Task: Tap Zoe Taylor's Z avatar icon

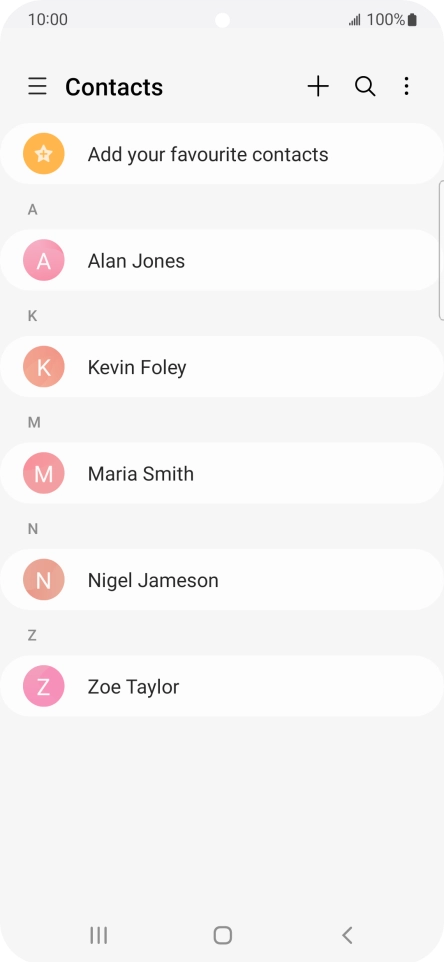Action: click(44, 686)
